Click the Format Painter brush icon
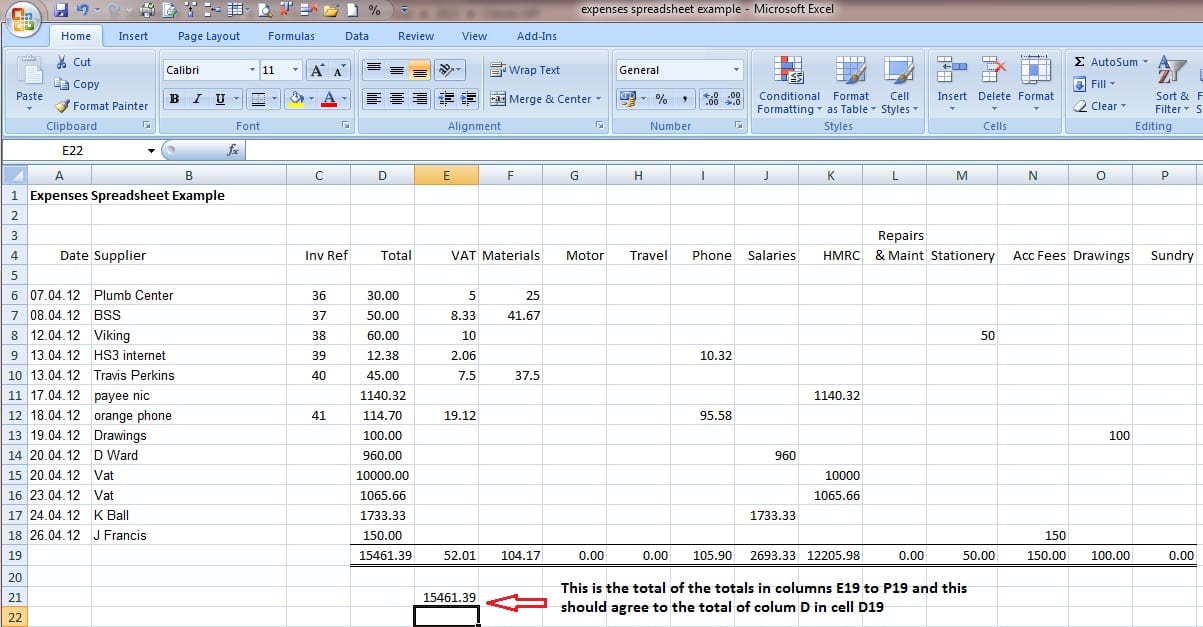 click(62, 106)
